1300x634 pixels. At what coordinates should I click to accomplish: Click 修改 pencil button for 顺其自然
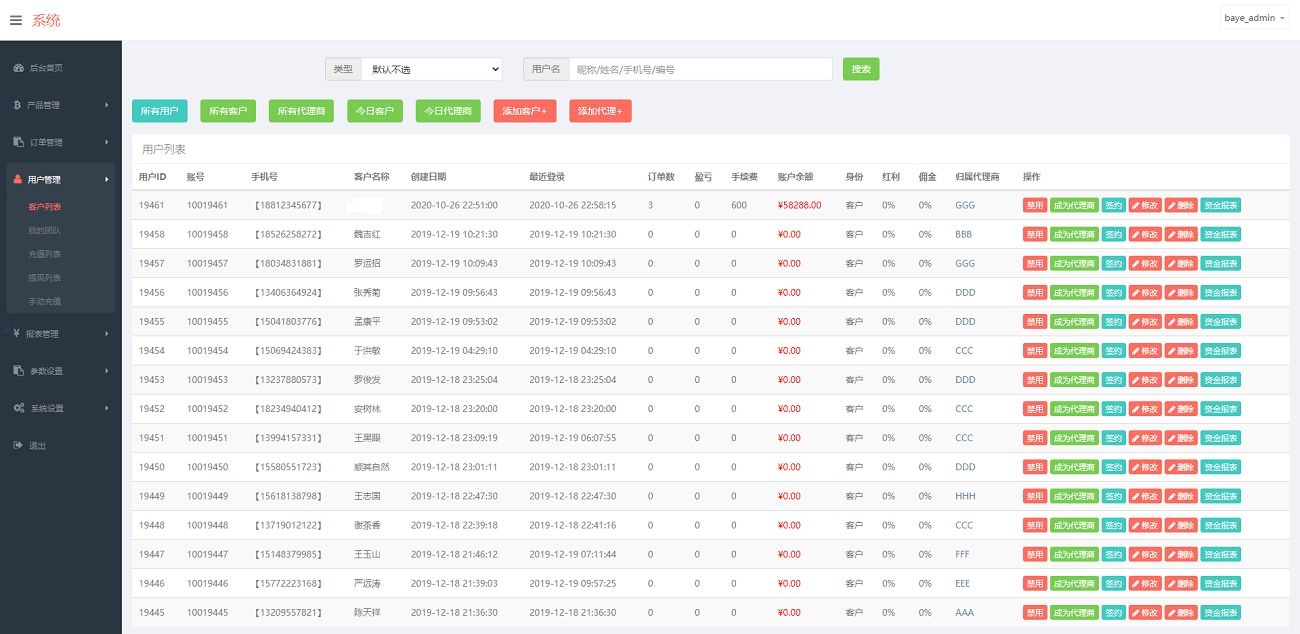click(x=1145, y=466)
